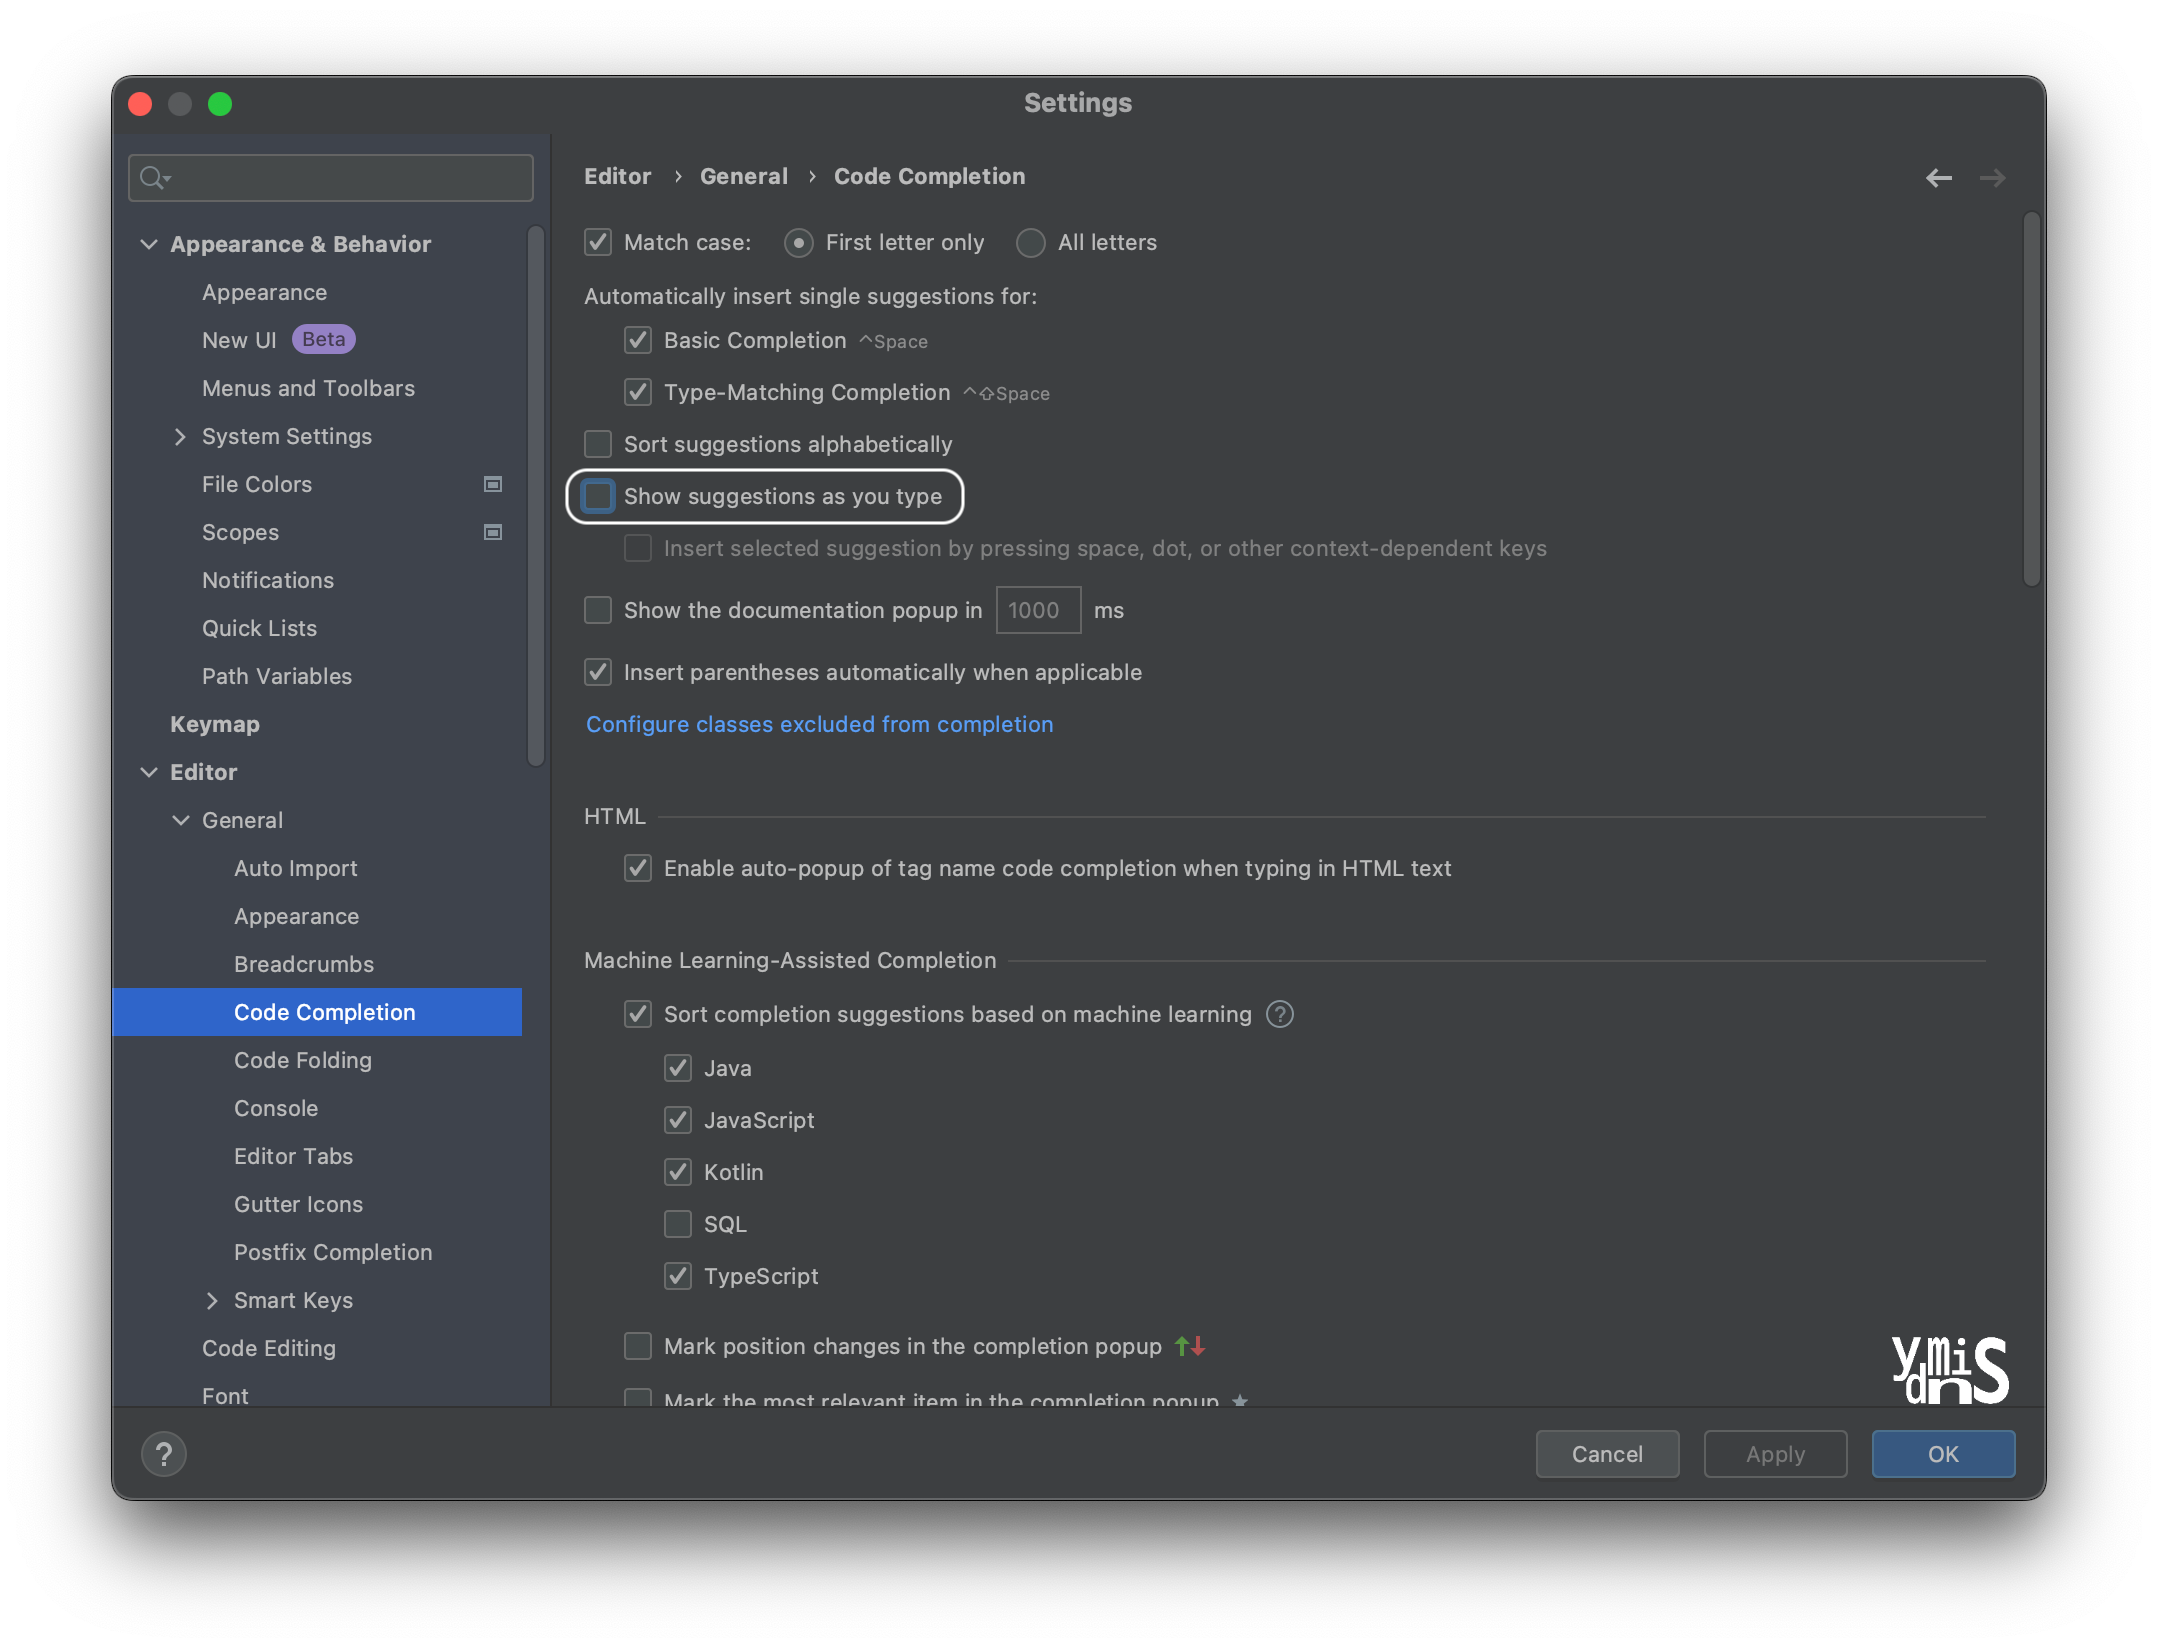Enable Show suggestions as you type
This screenshot has width=2158, height=1648.
tap(598, 496)
